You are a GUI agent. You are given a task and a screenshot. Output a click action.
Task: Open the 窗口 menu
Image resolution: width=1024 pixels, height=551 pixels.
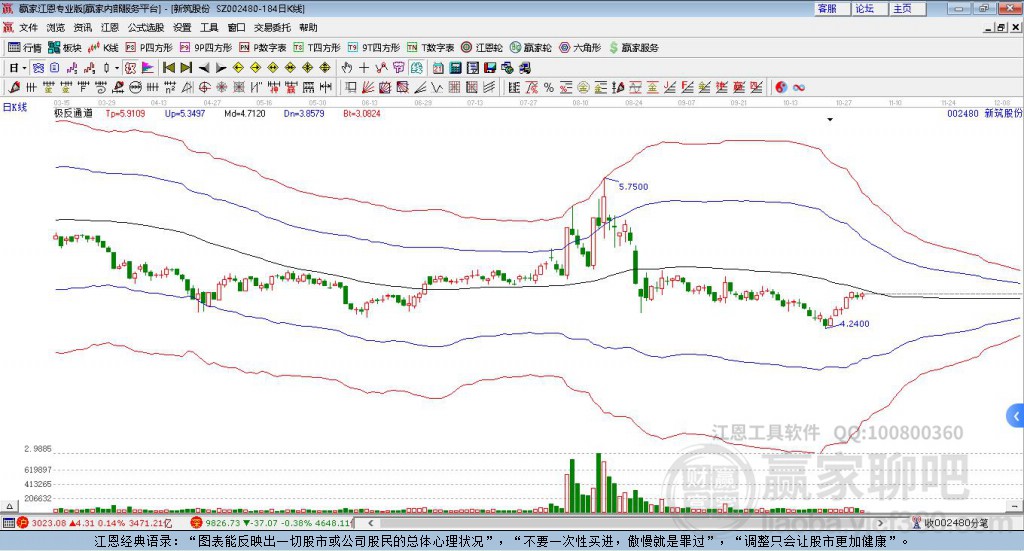[236, 27]
